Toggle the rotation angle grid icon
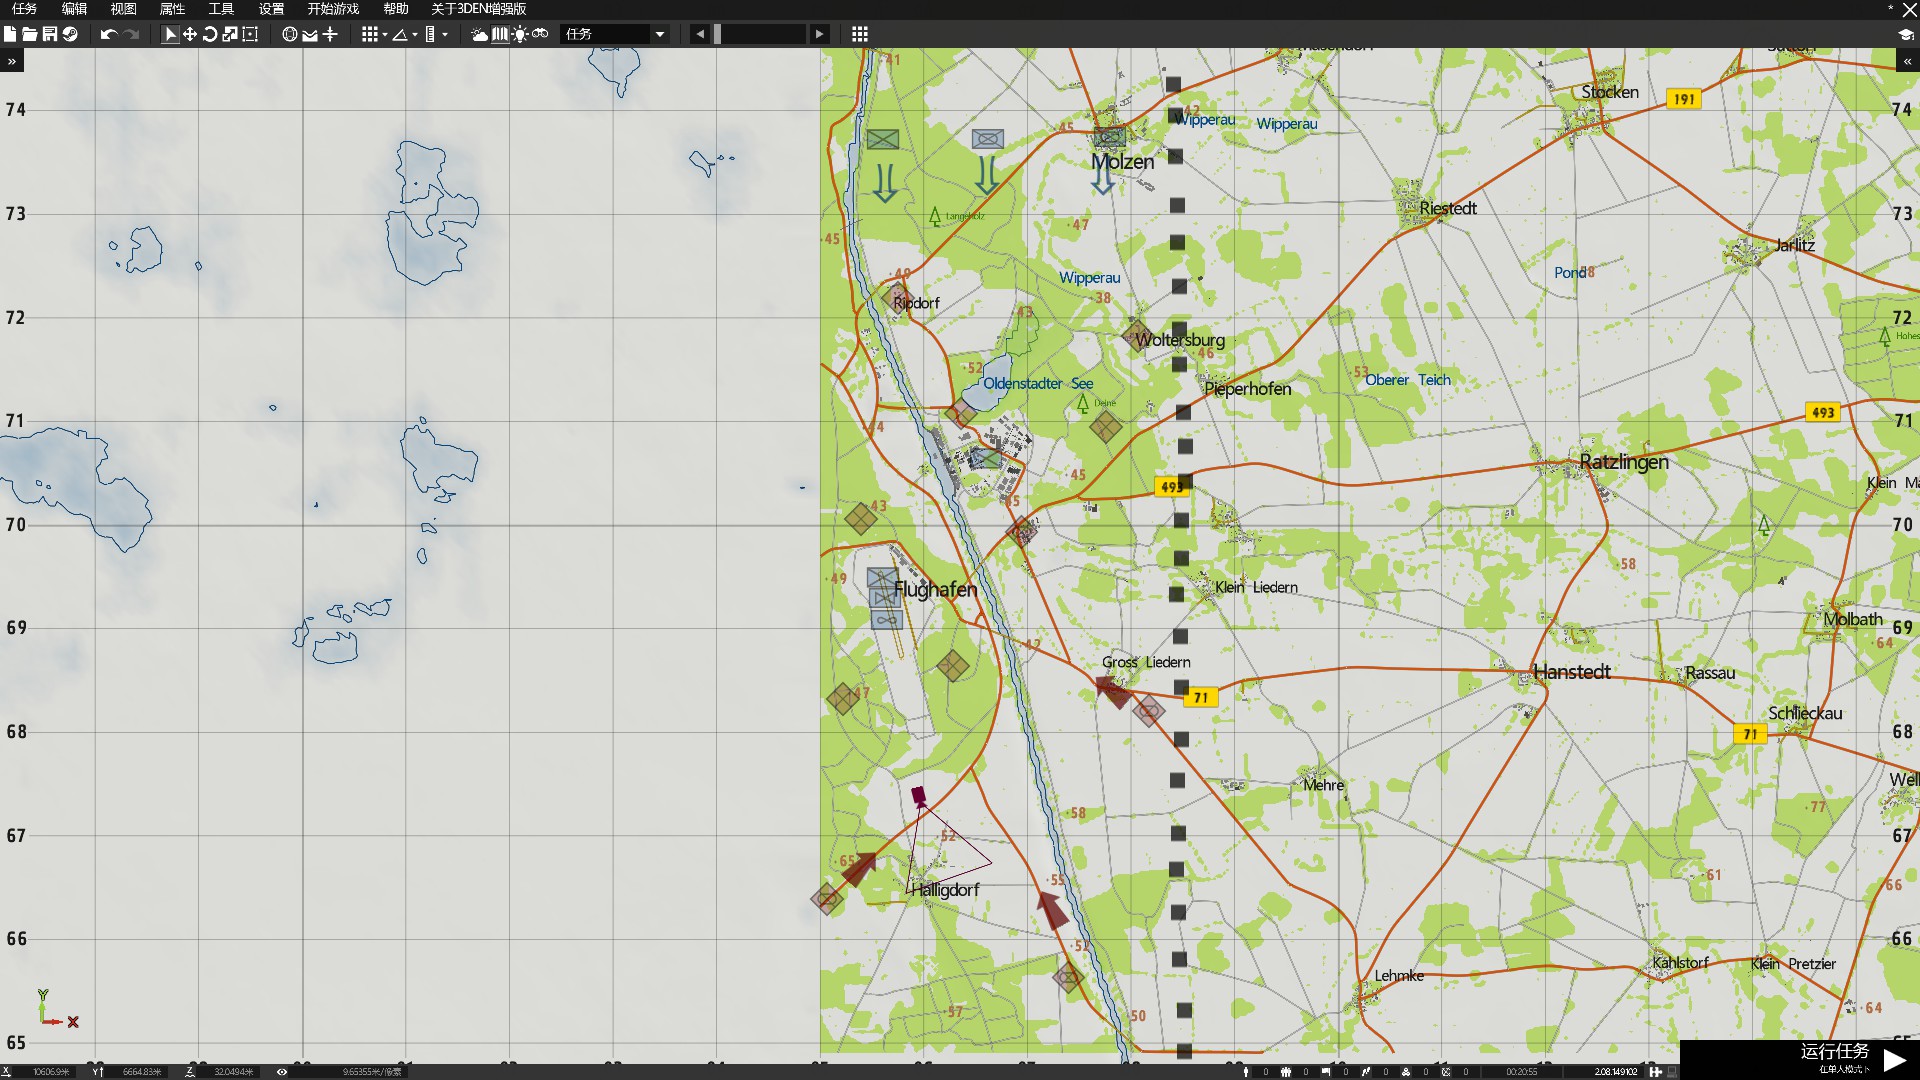The image size is (1920, 1080). [x=400, y=34]
